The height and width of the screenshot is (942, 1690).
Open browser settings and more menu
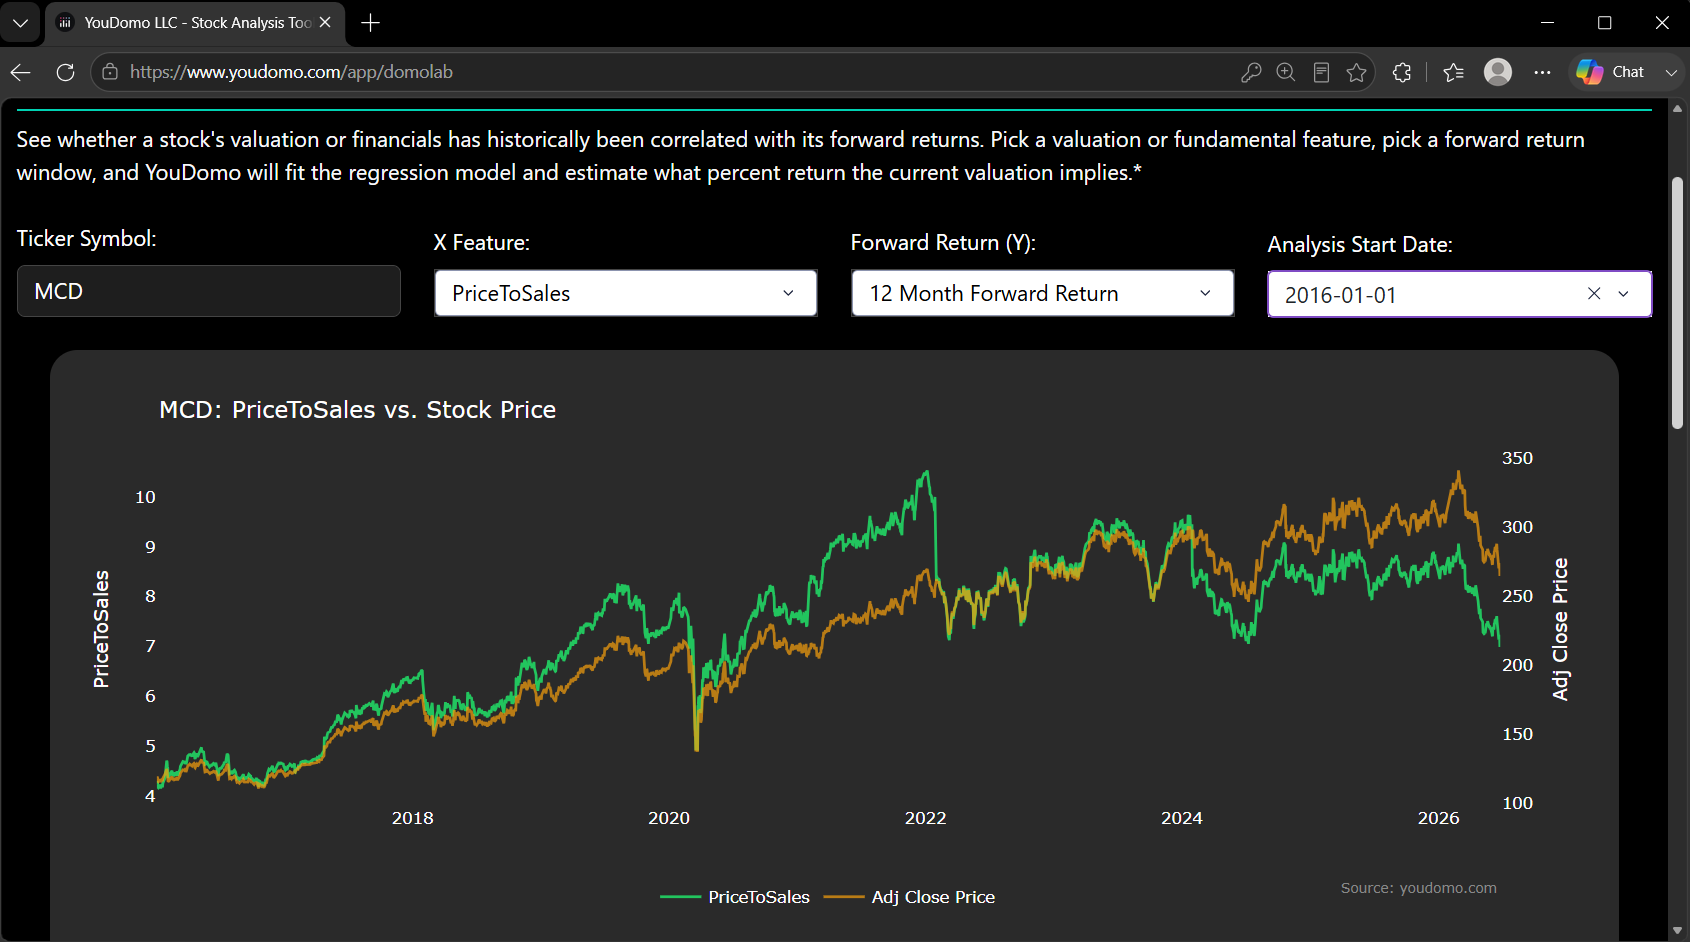(1542, 72)
